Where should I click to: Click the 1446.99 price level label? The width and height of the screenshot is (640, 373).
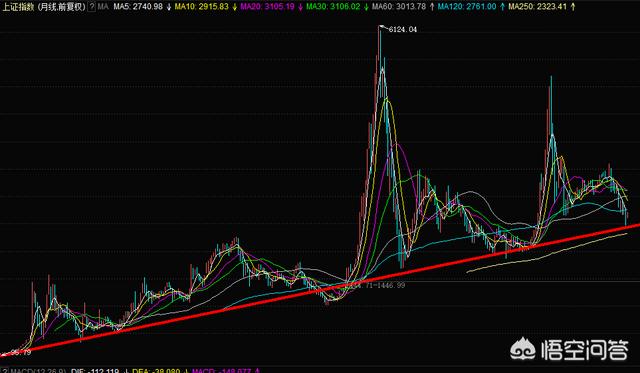pos(391,285)
